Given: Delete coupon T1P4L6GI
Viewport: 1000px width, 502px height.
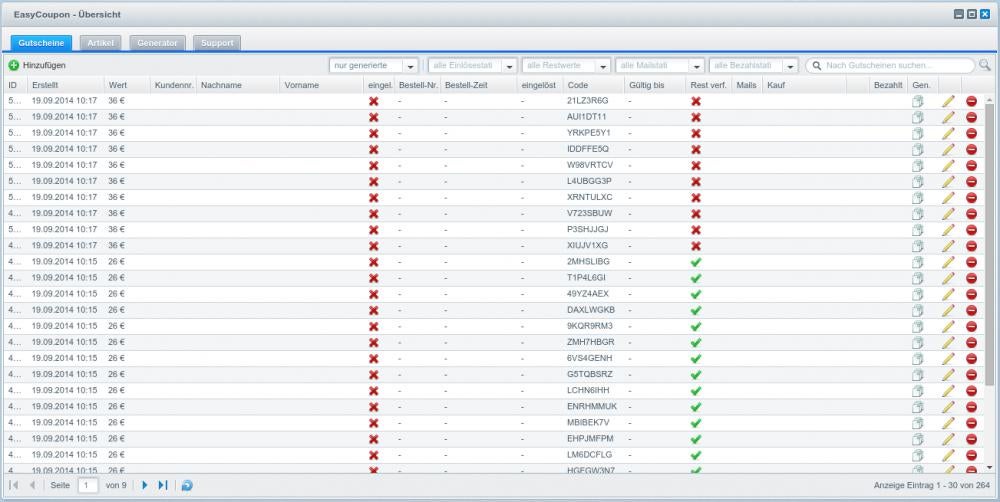Looking at the screenshot, I should point(971,278).
